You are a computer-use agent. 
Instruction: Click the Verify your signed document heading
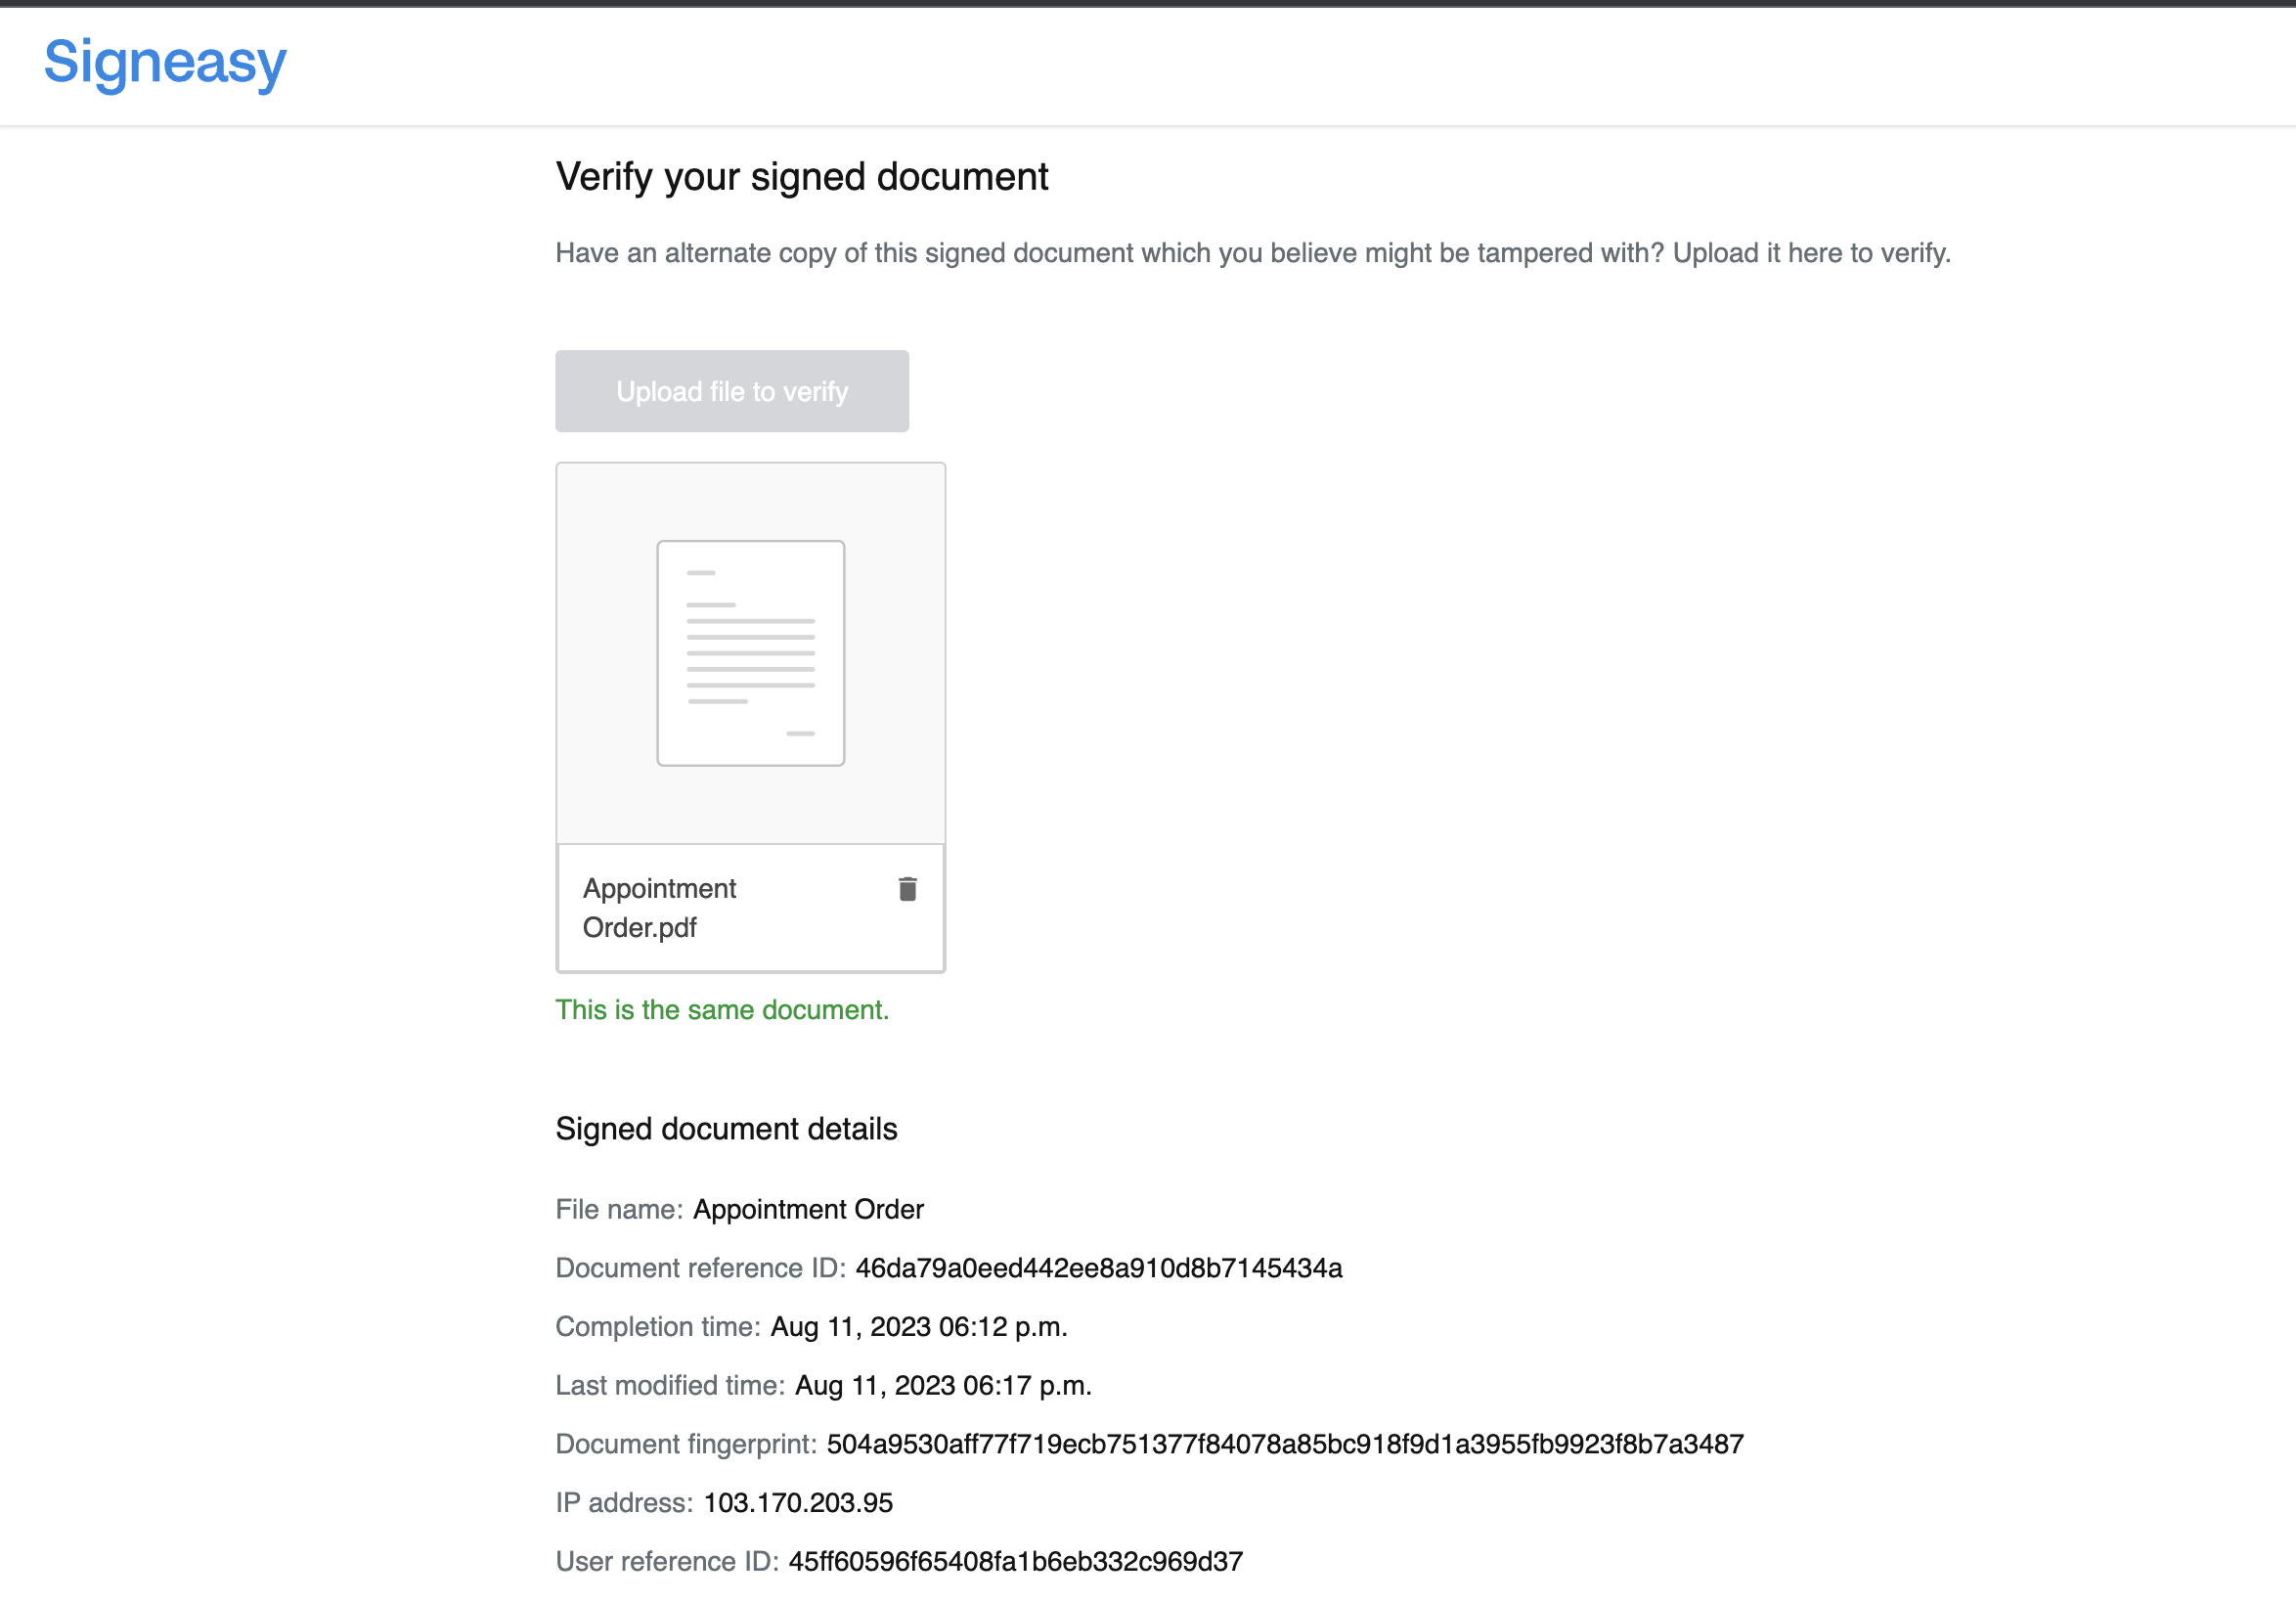point(802,177)
